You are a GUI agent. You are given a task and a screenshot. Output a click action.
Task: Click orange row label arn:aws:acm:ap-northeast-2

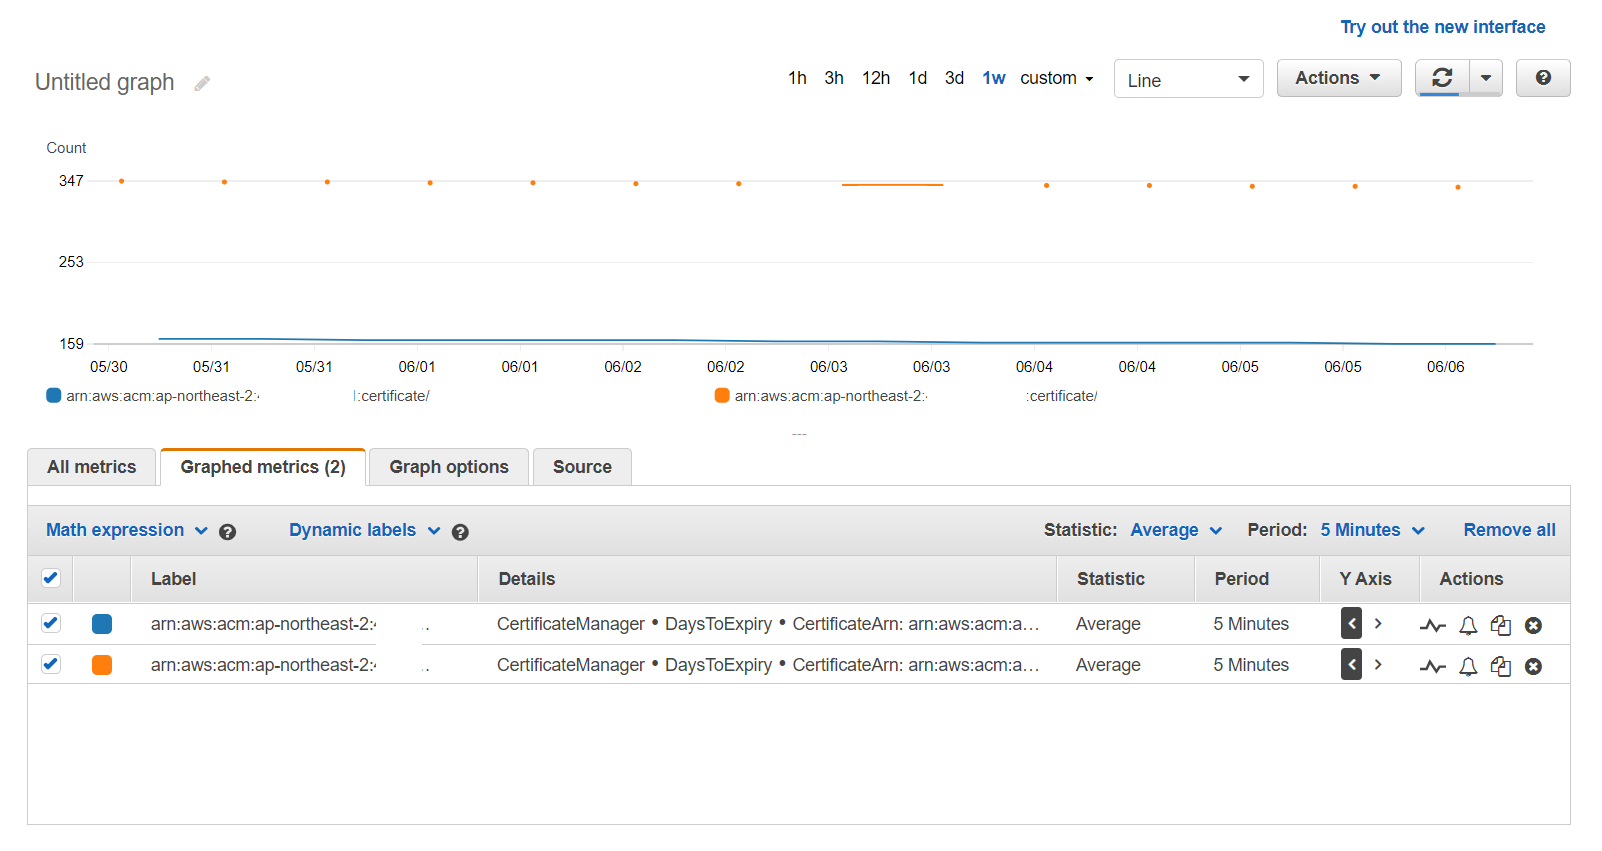click(x=263, y=665)
